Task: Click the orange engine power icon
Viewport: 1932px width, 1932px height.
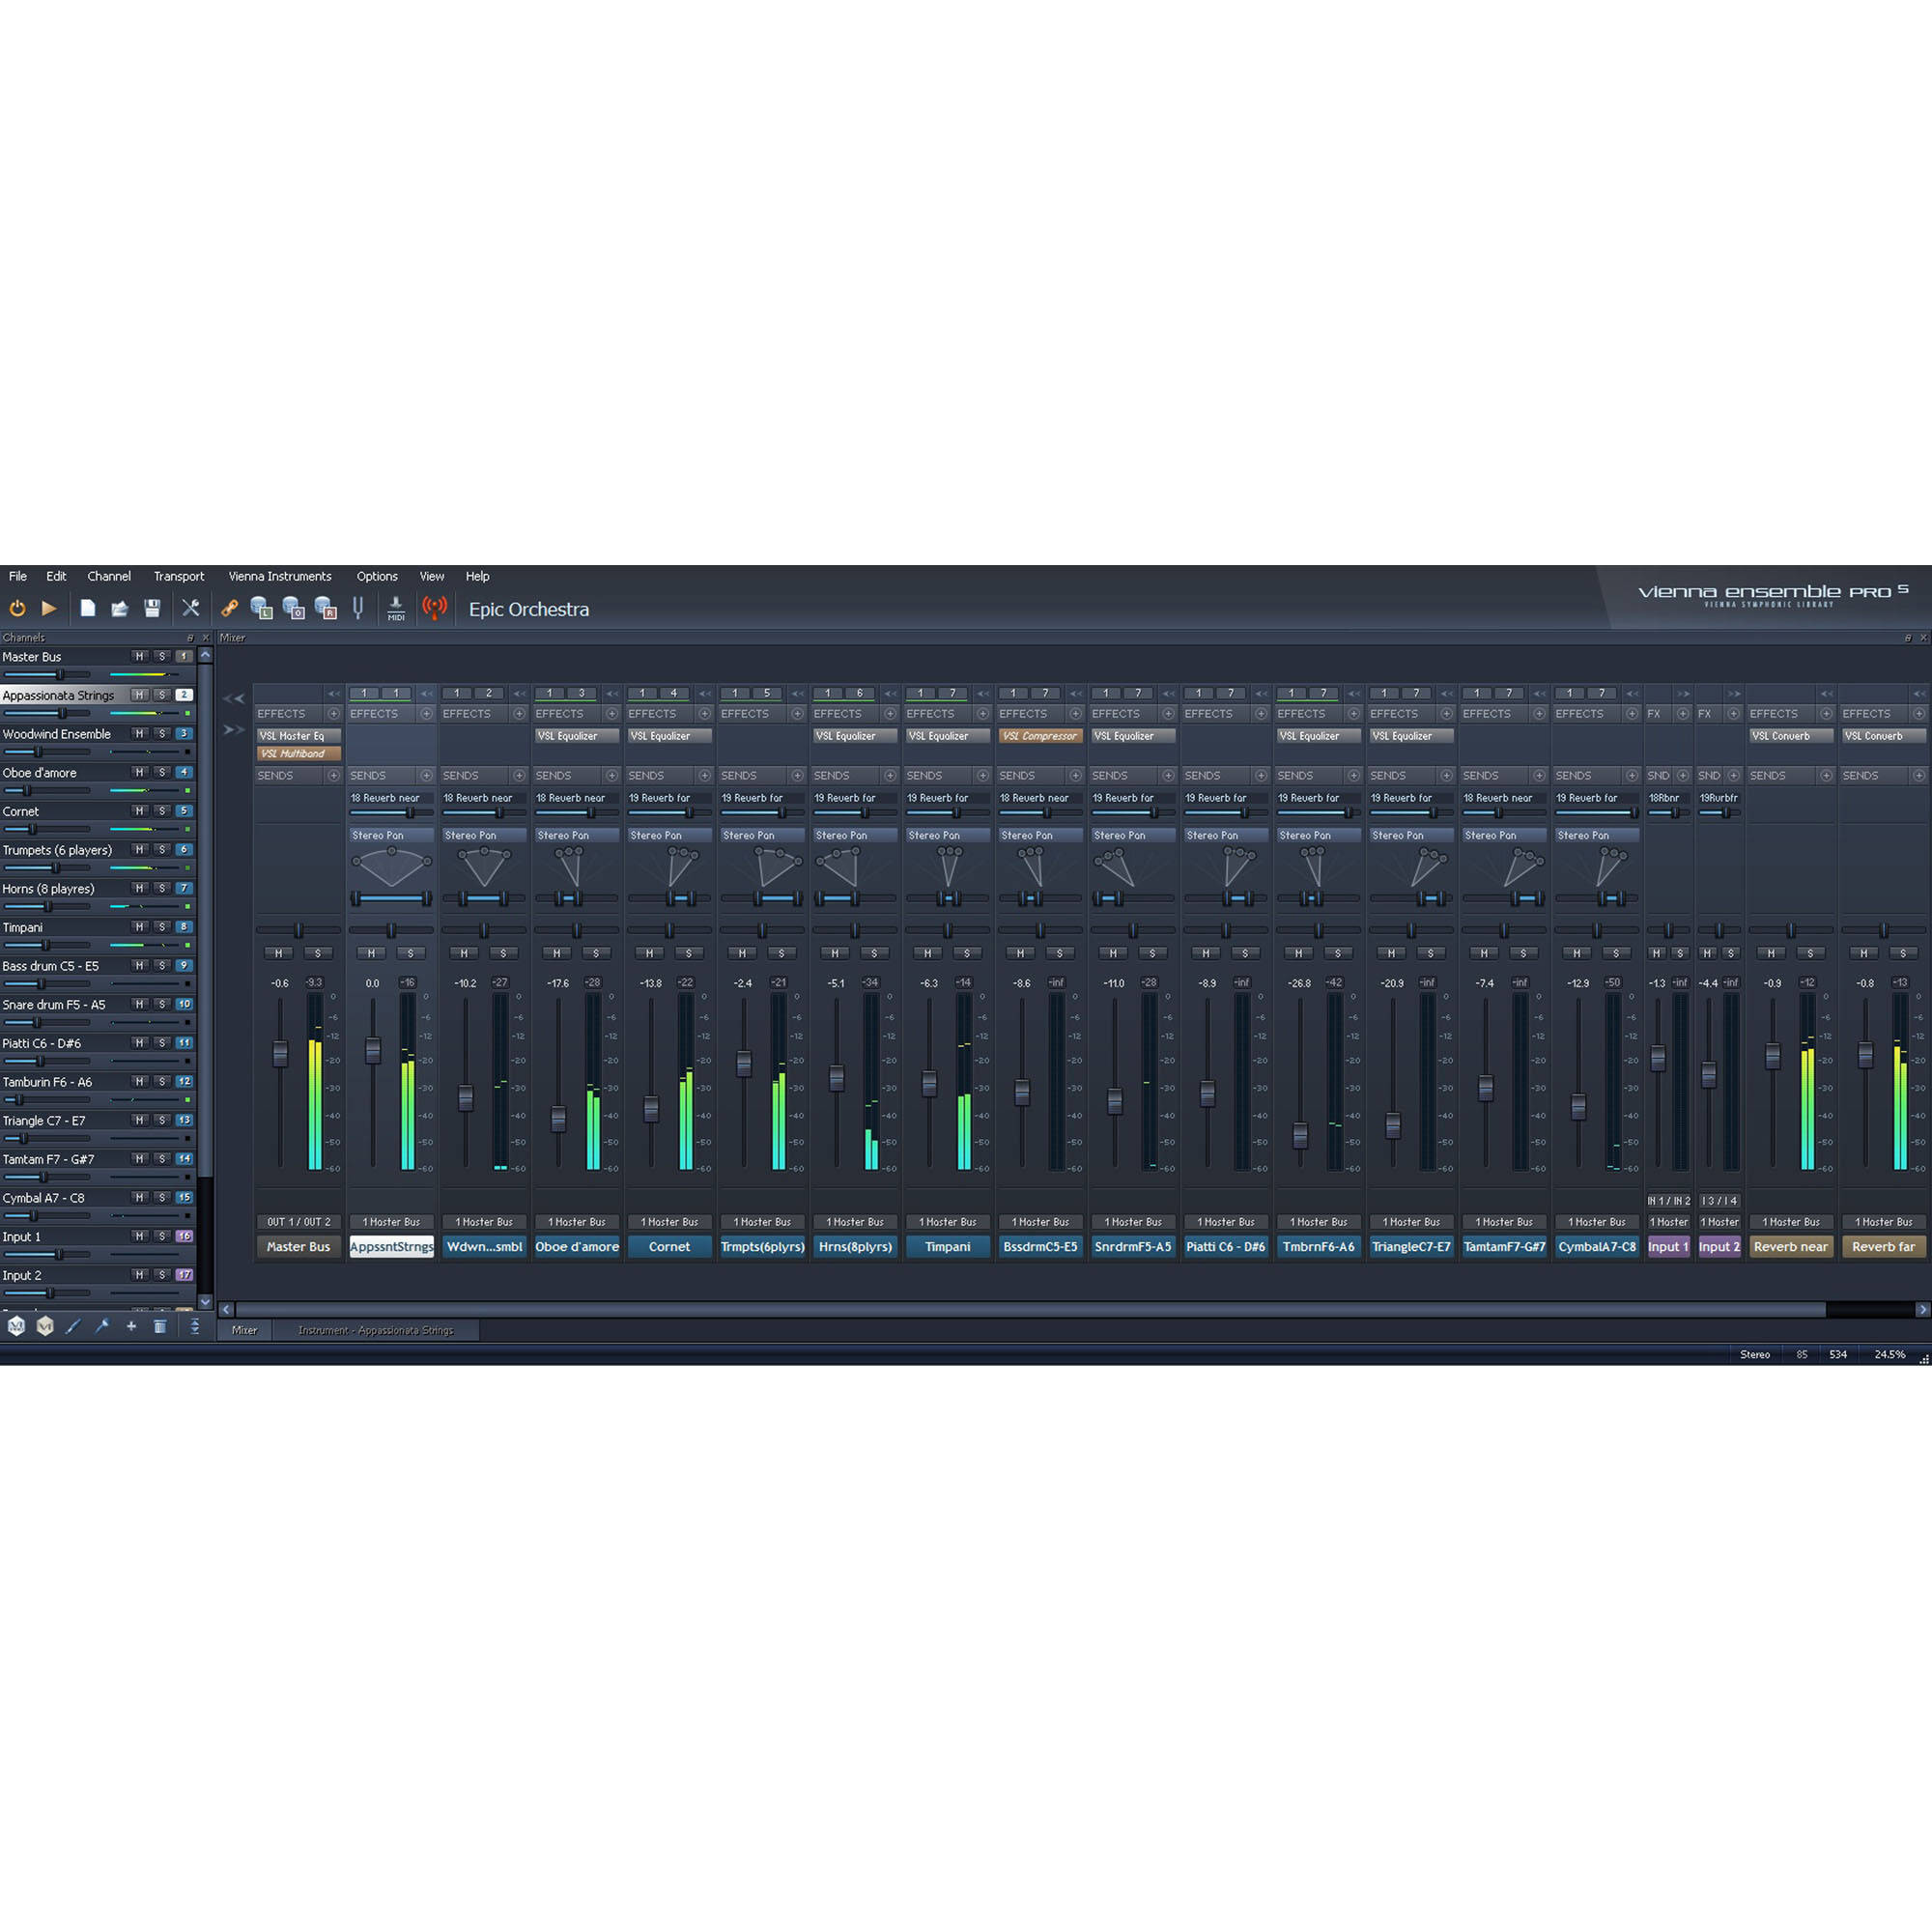Action: [17, 608]
